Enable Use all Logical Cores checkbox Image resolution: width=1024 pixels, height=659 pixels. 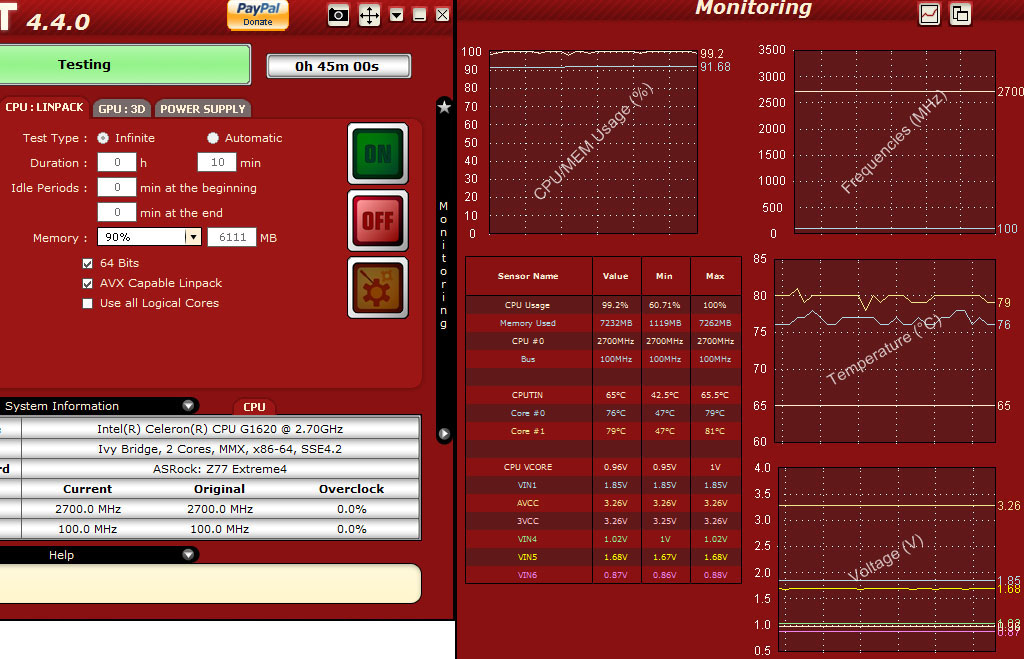click(88, 304)
